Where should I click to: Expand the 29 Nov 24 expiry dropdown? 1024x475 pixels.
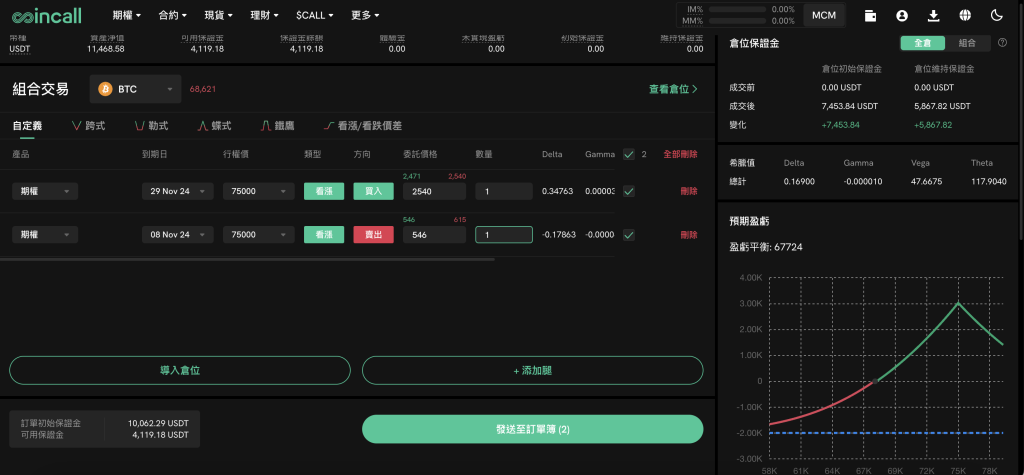coord(177,191)
